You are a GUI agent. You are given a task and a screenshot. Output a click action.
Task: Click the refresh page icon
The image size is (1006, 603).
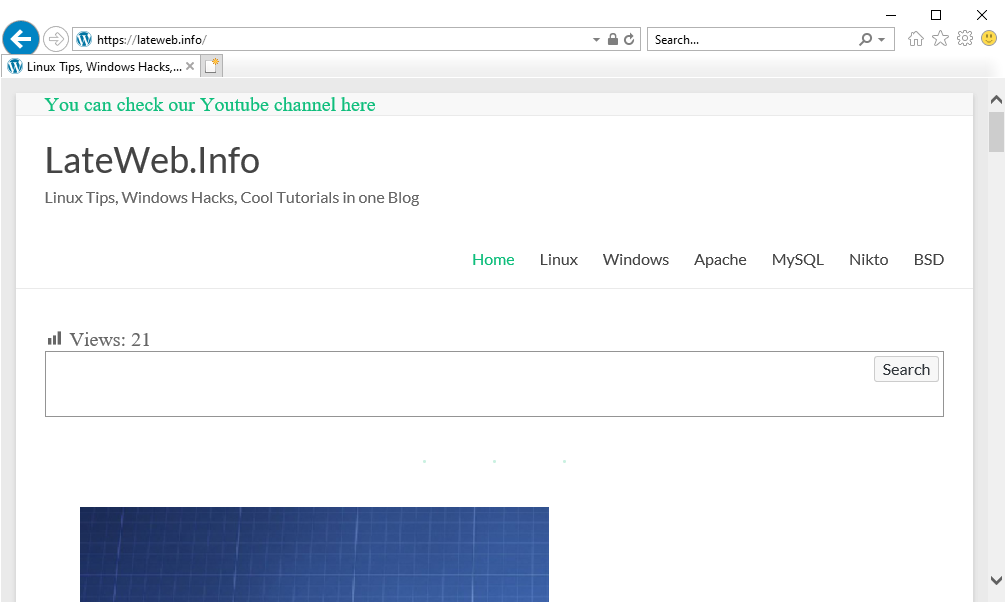629,40
